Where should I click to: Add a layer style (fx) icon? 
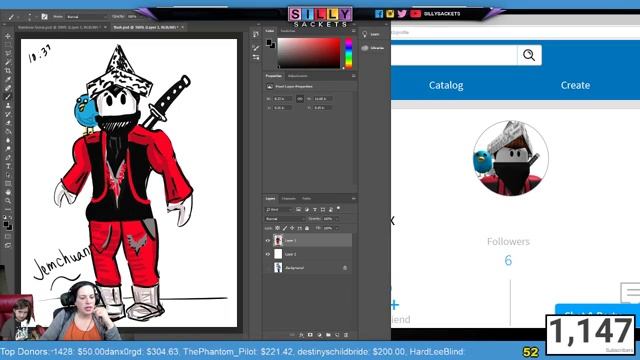coord(301,335)
